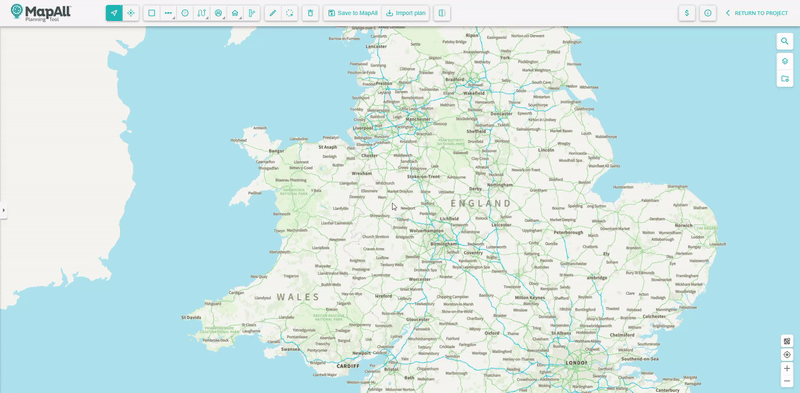Screen dimensions: 800x393
Task: Open the map search magnifier
Action: point(785,41)
